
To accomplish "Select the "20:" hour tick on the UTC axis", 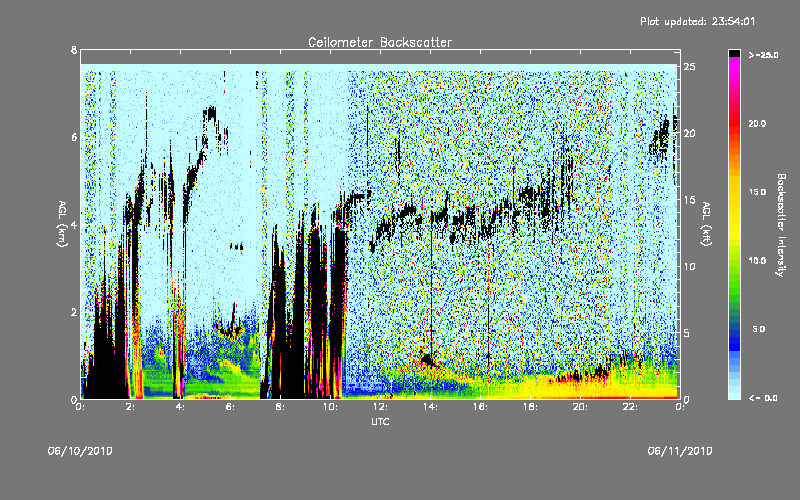I will [580, 407].
